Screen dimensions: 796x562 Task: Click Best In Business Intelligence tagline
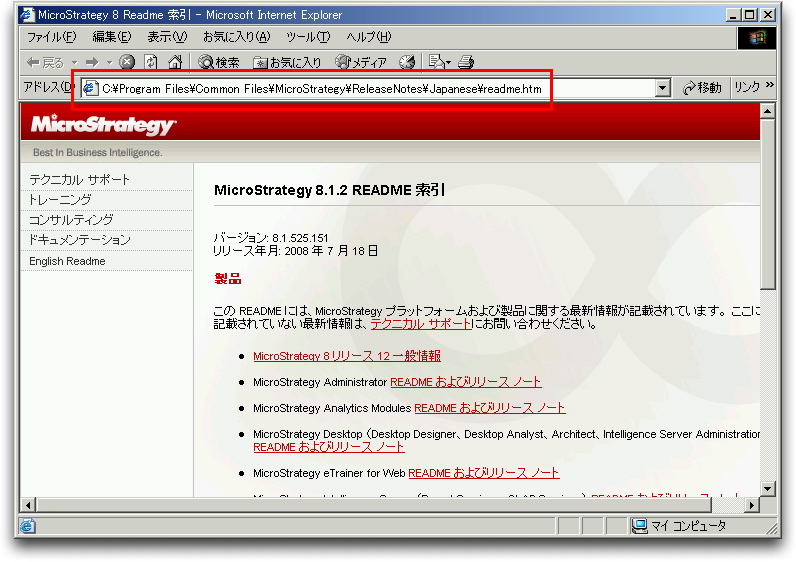pos(97,152)
